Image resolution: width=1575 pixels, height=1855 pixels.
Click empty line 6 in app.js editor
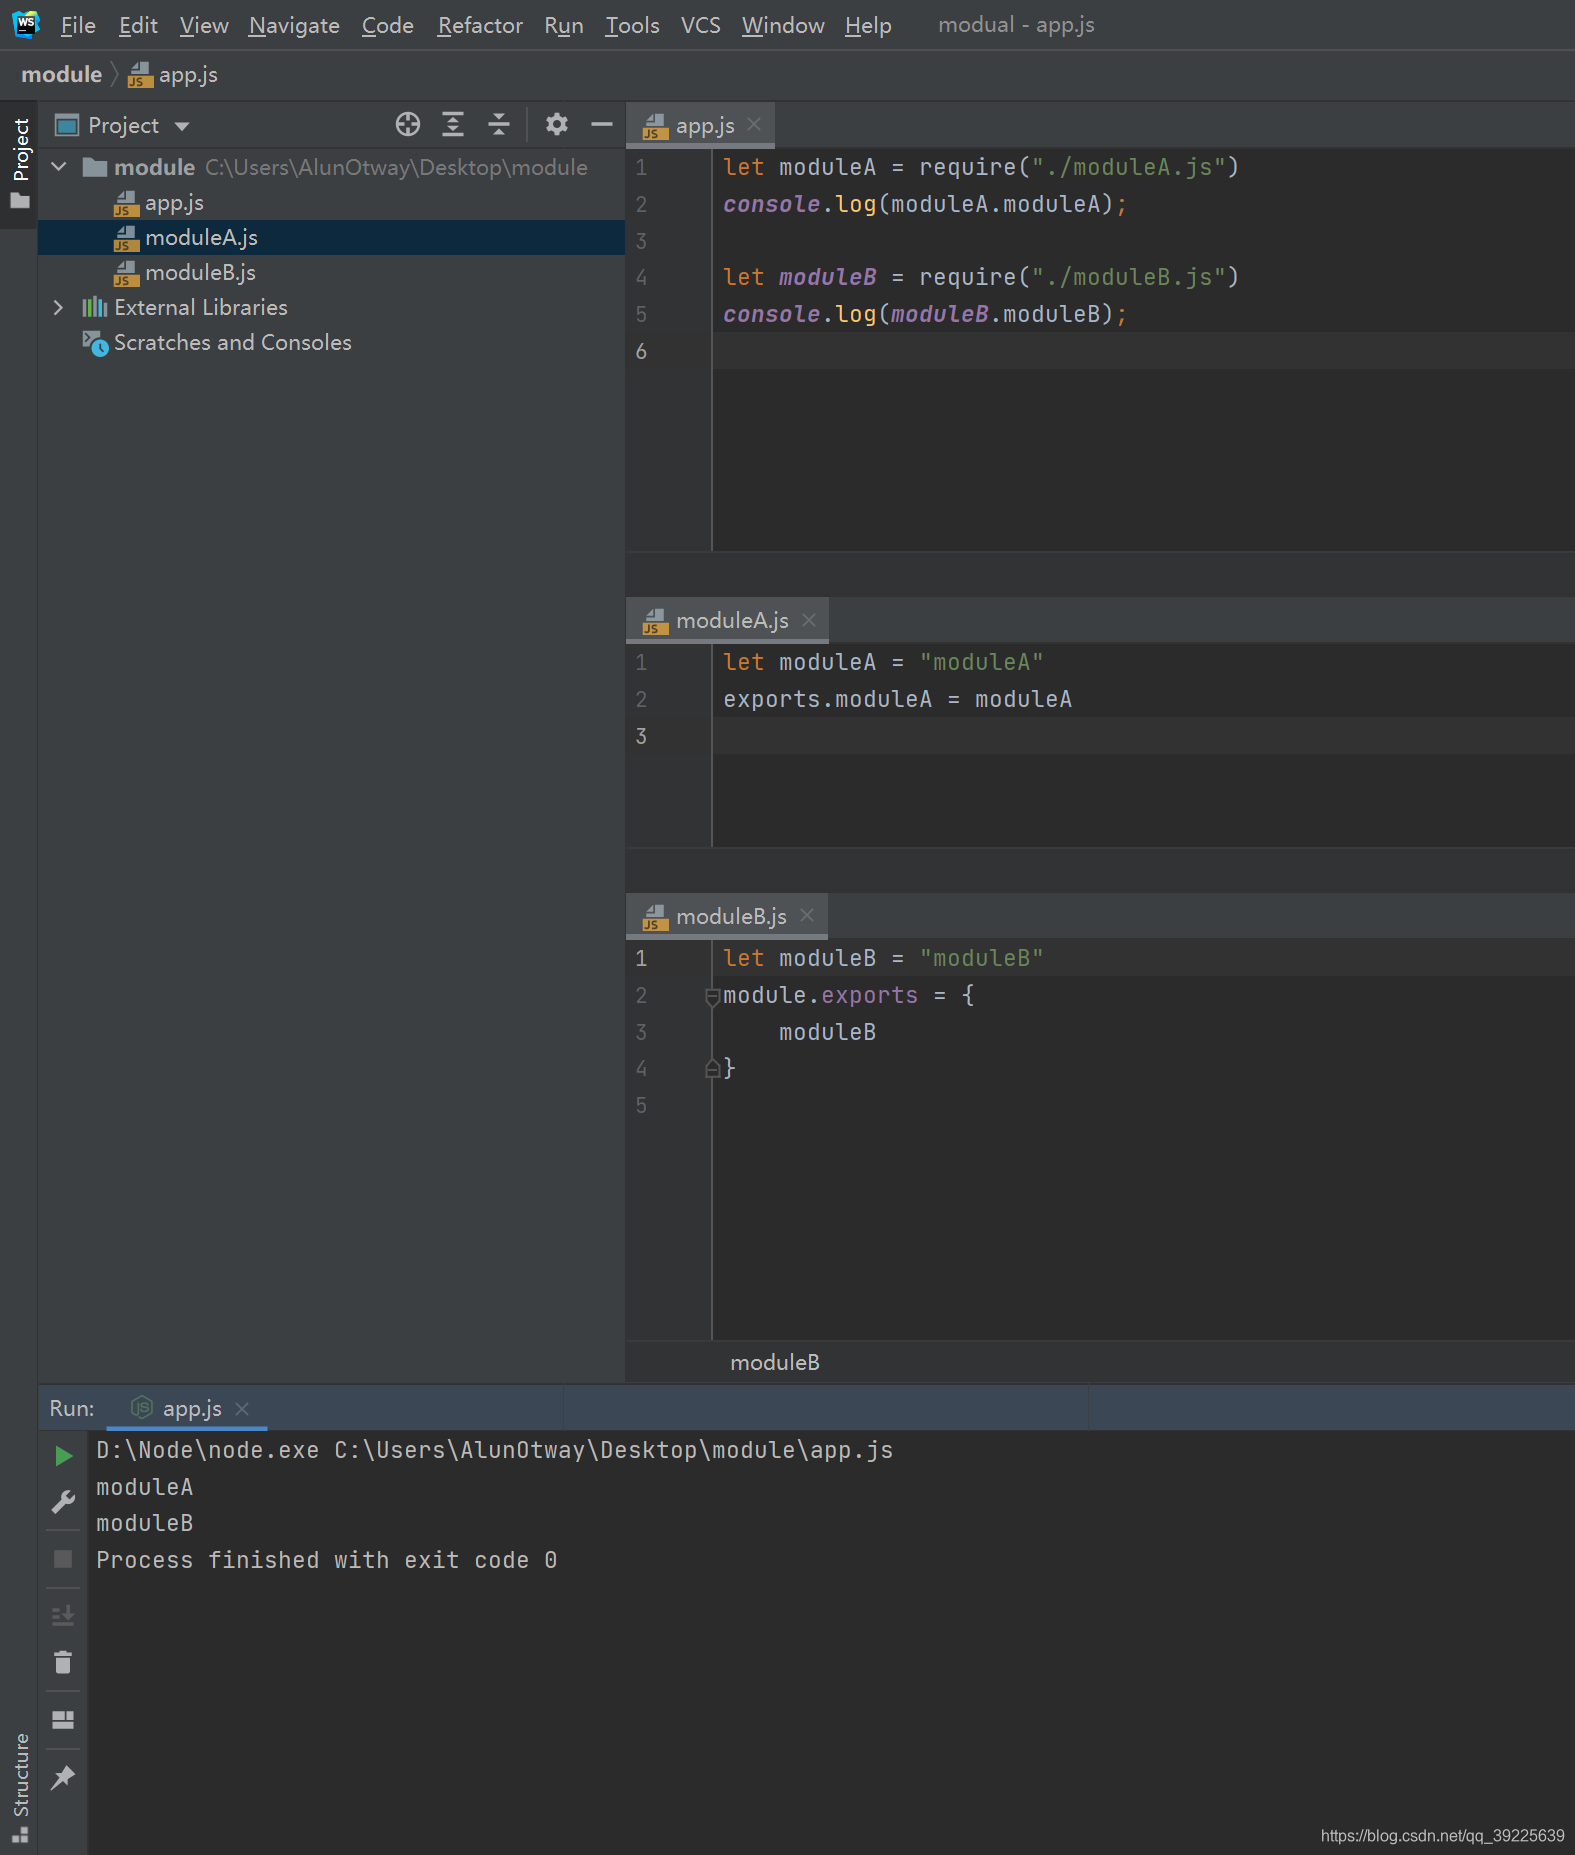[x=1143, y=351]
